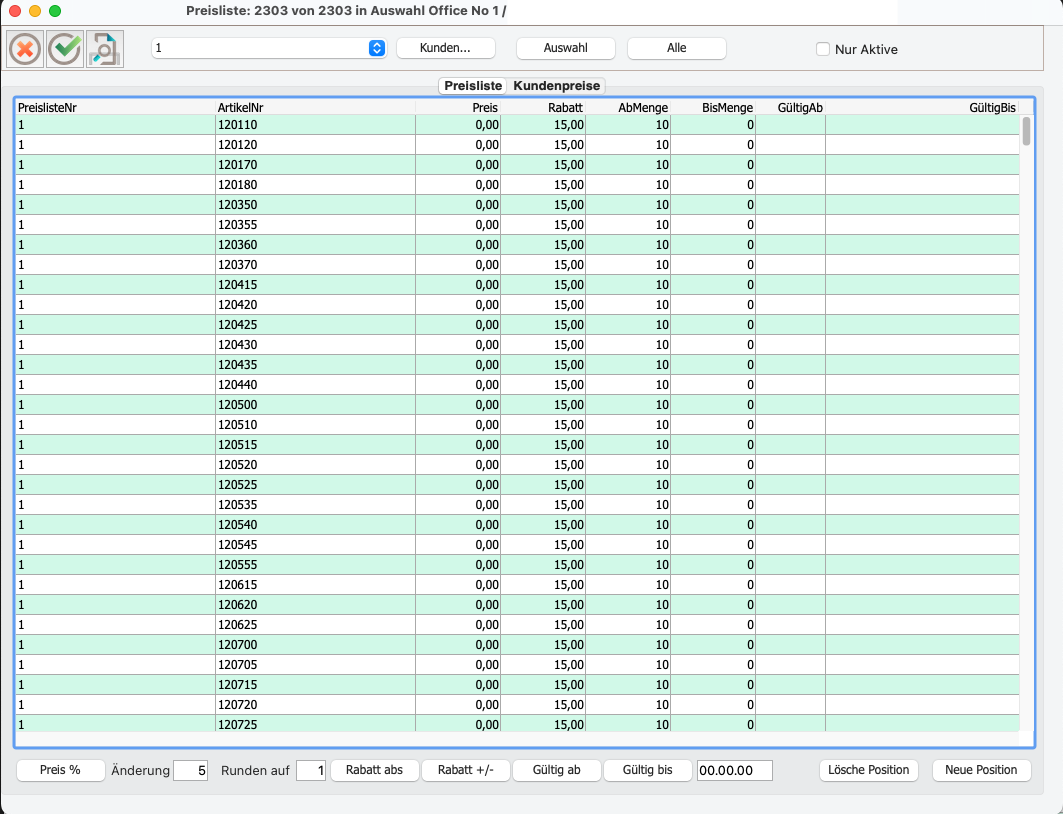Select article number 120415
1063x814 pixels.
coord(237,285)
